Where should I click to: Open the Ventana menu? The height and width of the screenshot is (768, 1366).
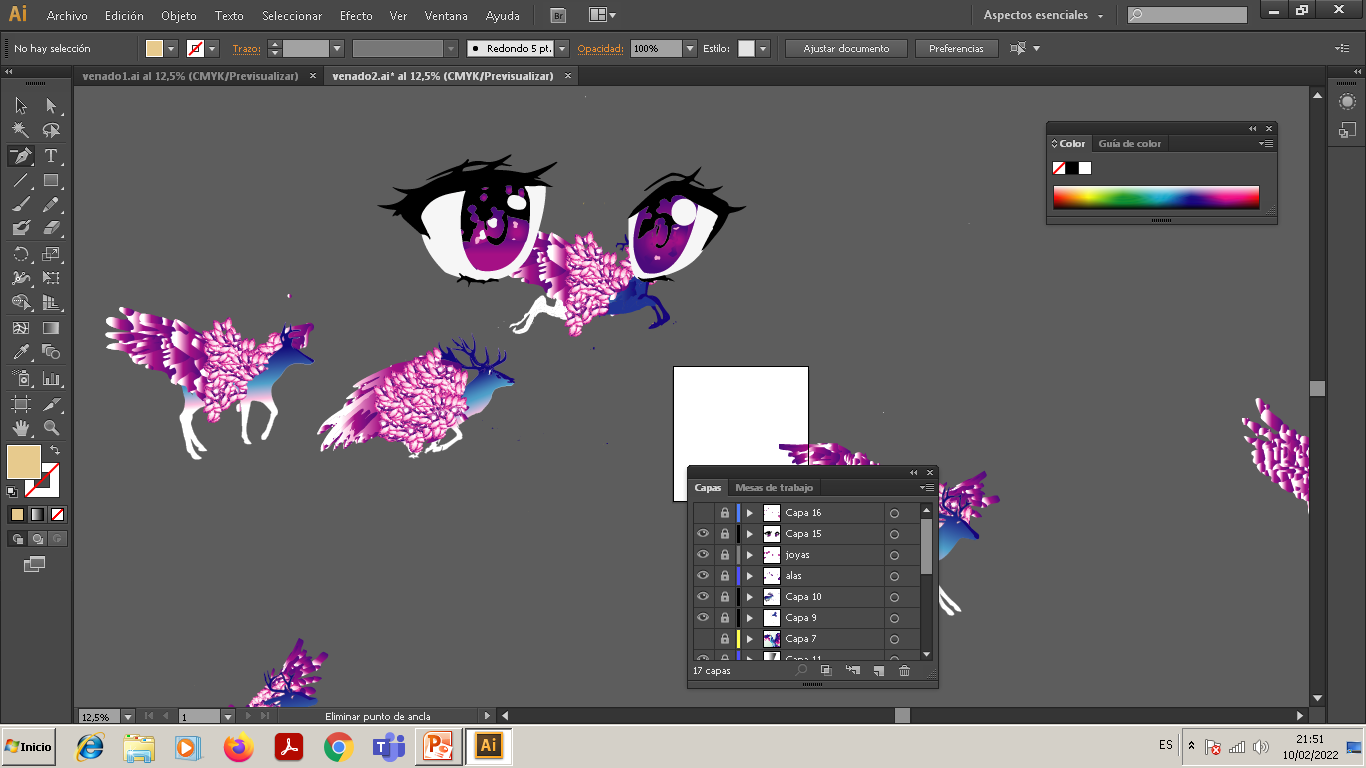(x=446, y=16)
